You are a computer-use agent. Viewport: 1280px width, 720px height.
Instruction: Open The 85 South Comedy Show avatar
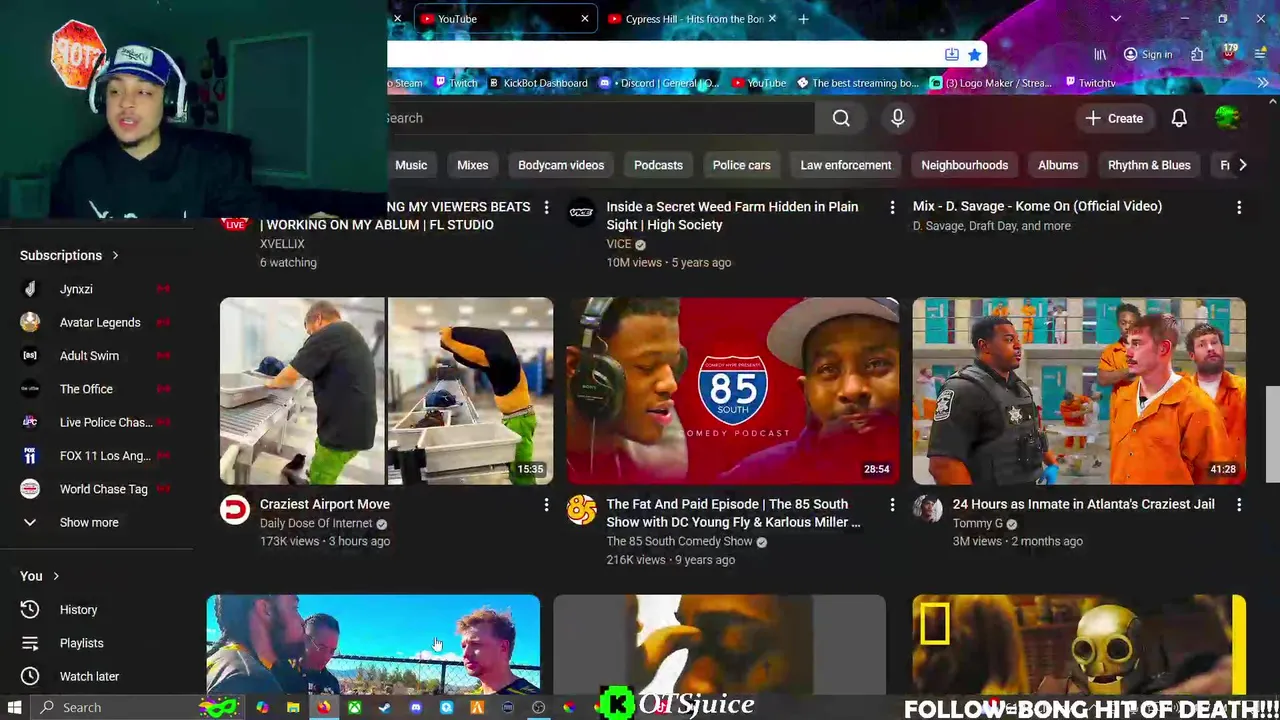coord(581,510)
